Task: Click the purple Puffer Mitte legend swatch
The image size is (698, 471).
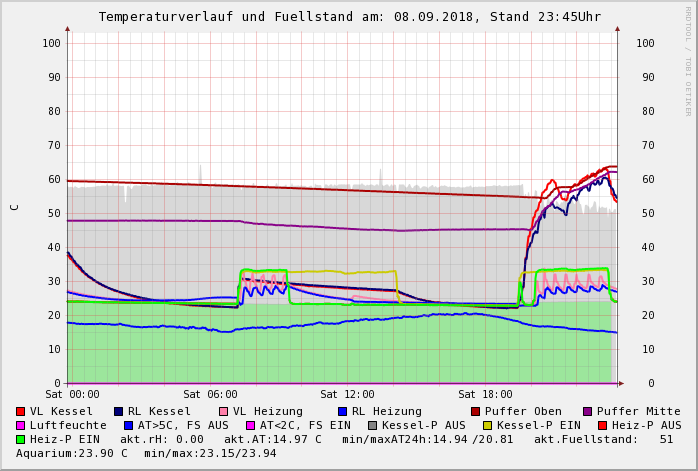Action: (x=587, y=411)
